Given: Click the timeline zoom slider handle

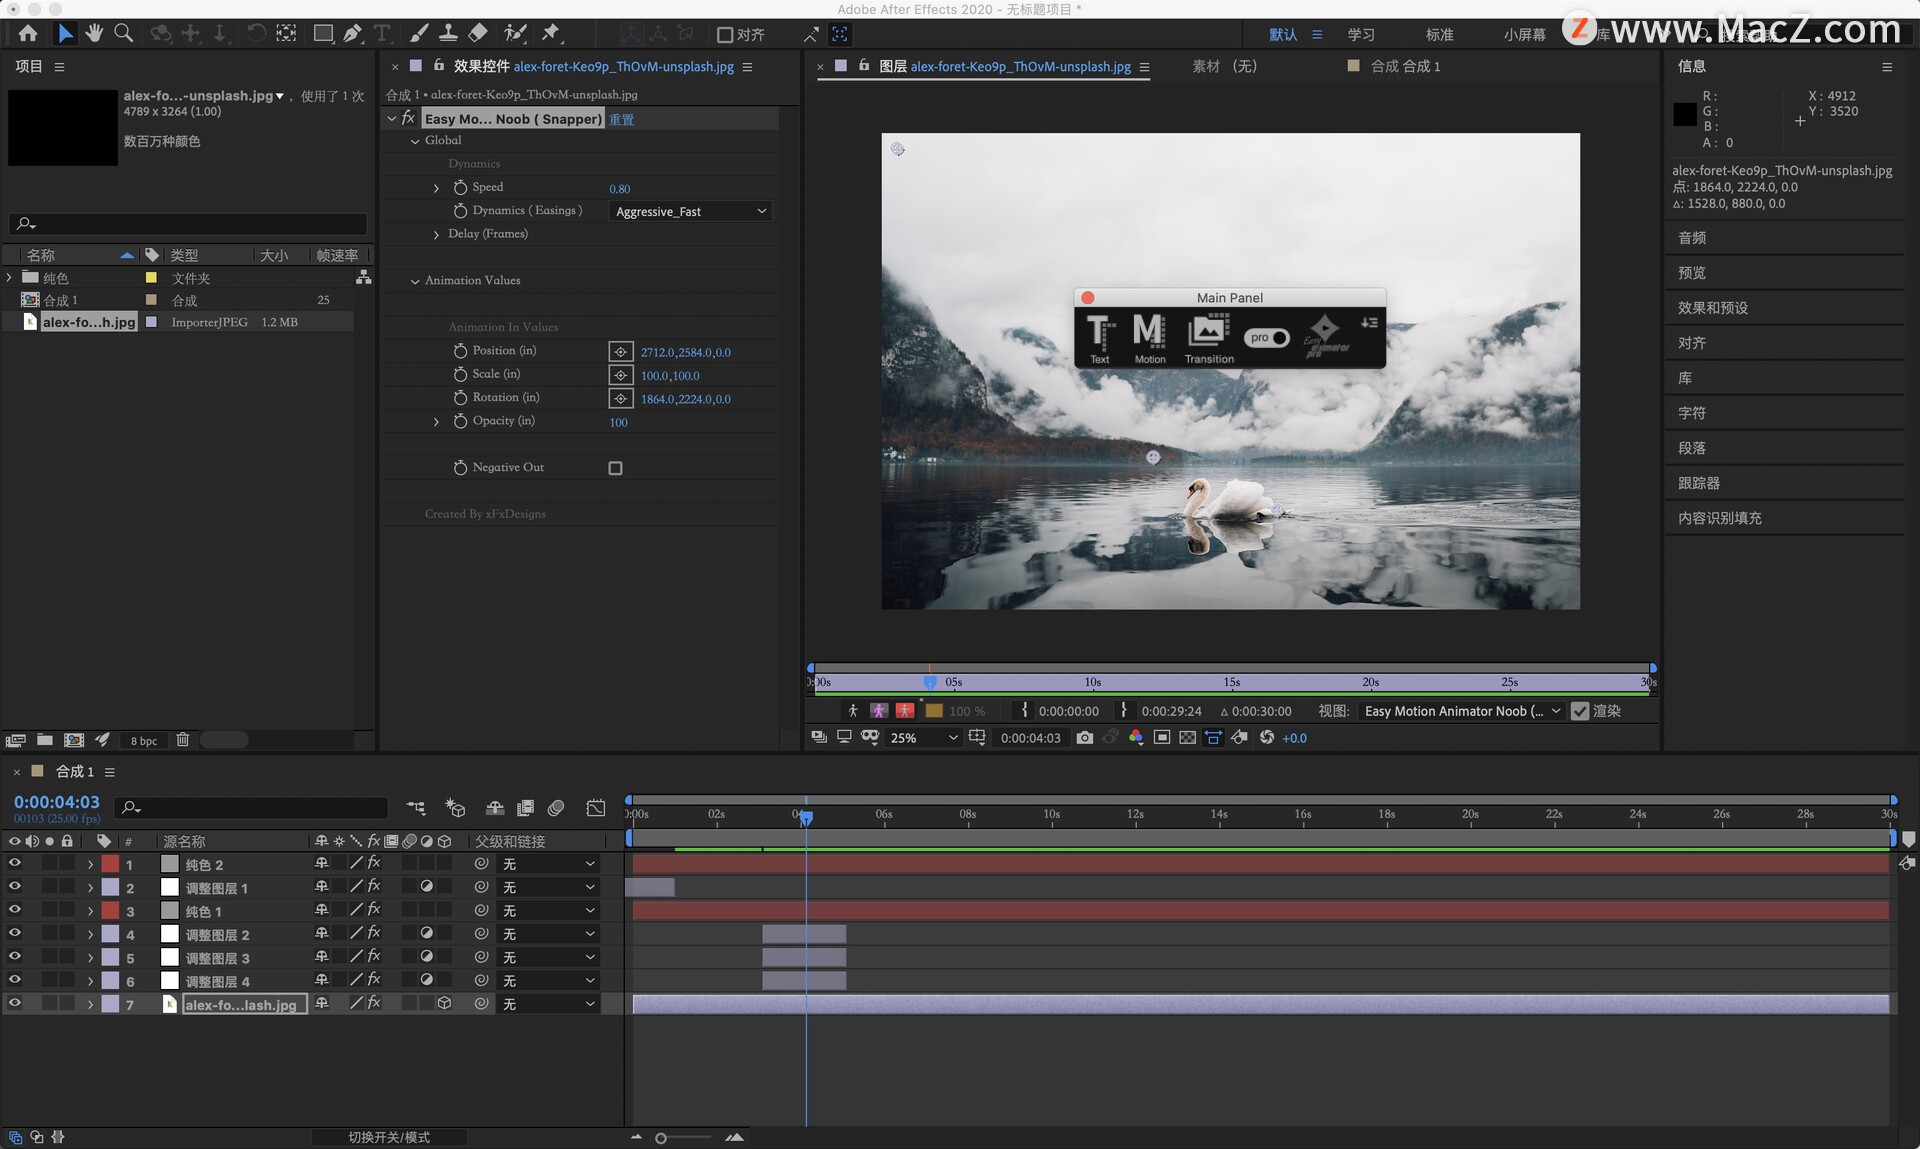Looking at the screenshot, I should tap(661, 1138).
